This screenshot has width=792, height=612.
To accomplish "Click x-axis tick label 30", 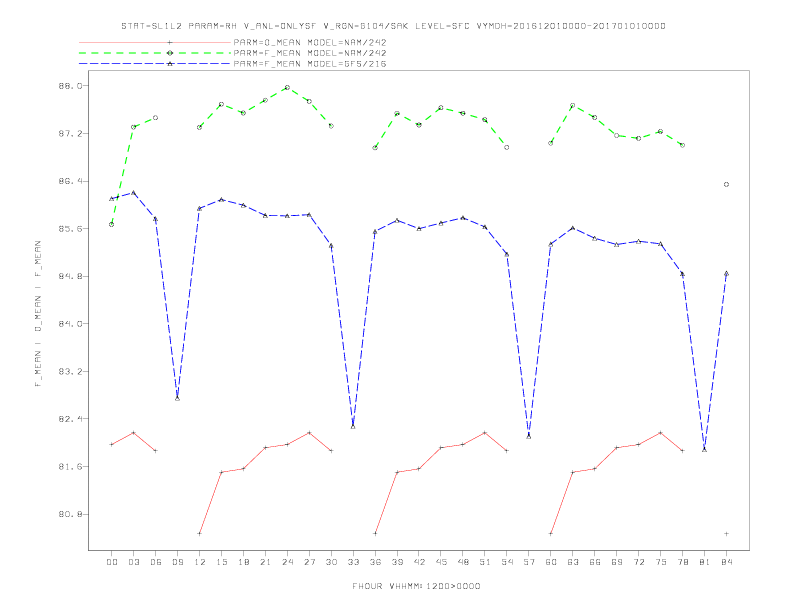I will 331,562.
